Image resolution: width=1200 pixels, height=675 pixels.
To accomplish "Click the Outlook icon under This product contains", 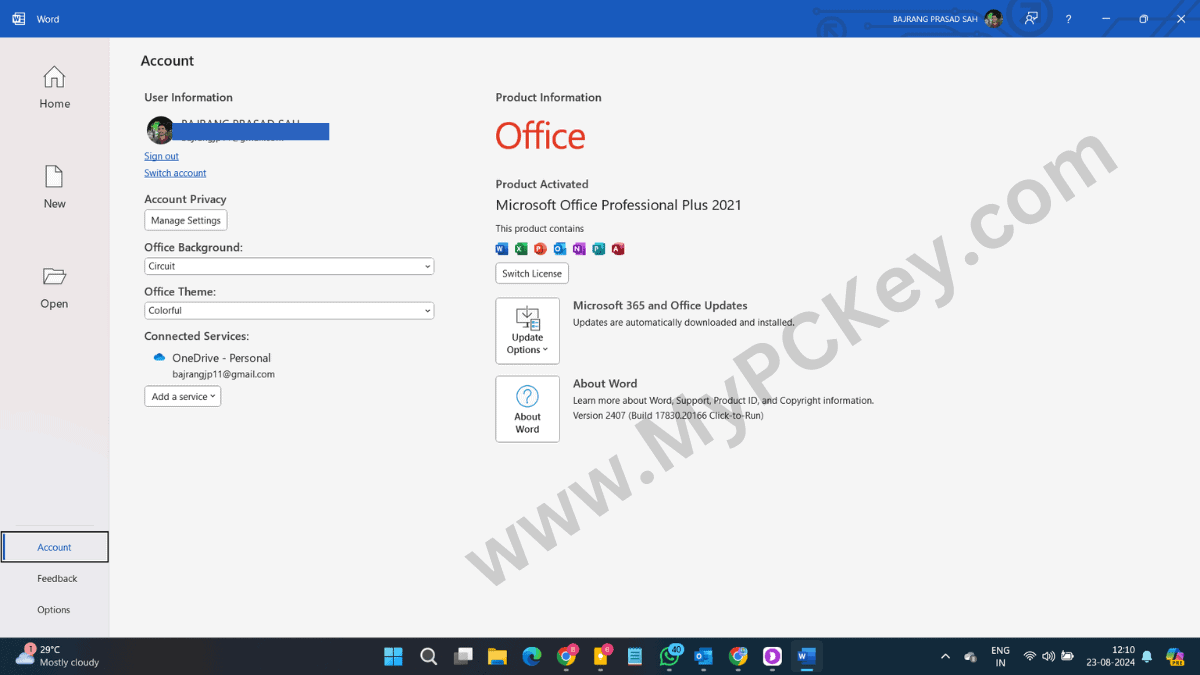I will coord(560,248).
